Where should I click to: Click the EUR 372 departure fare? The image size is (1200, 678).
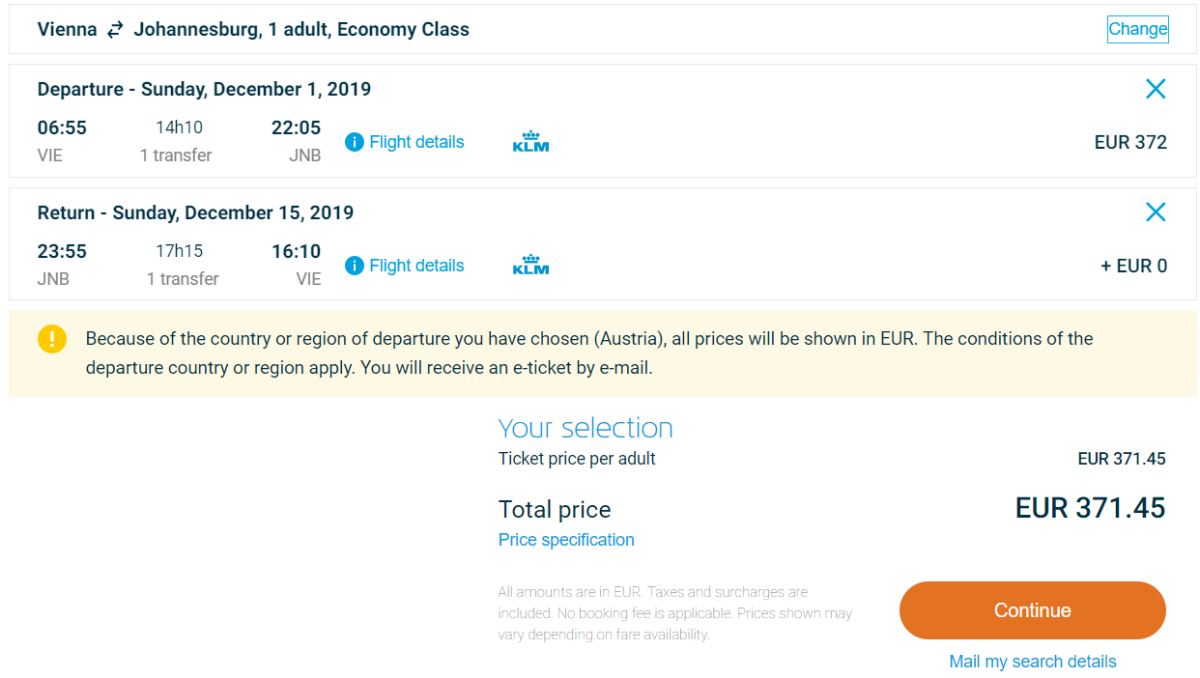[x=1130, y=142]
